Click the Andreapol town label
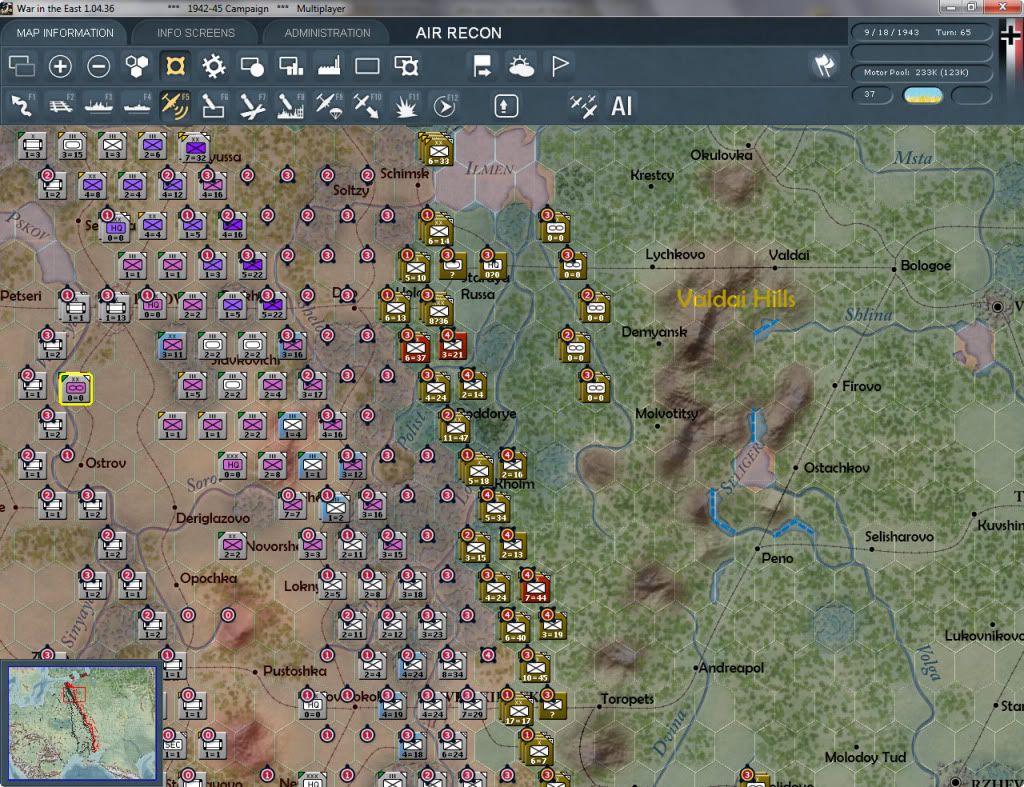Viewport: 1024px width, 787px height. point(731,668)
